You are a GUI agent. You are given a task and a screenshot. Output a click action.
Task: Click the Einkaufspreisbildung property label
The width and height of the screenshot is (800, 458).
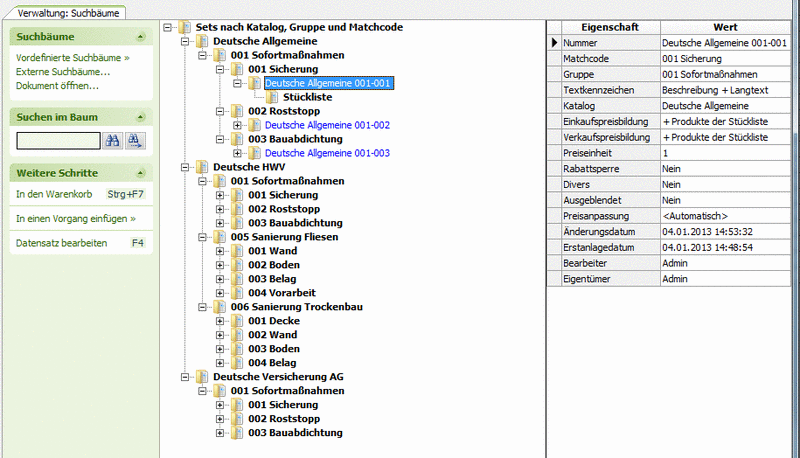point(606,122)
